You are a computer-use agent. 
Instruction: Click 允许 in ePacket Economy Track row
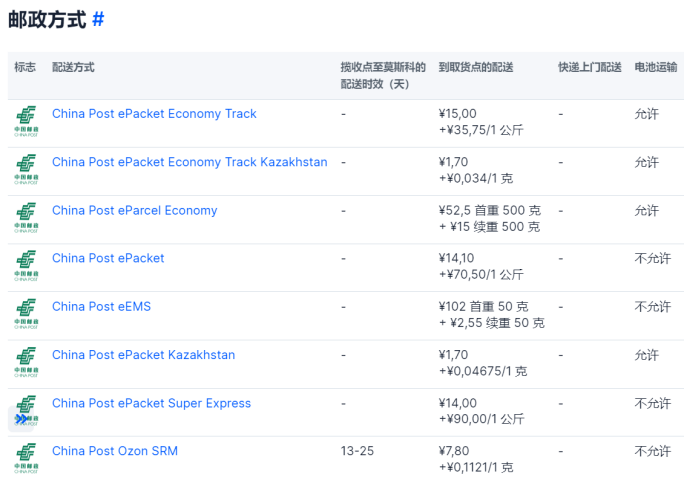coord(646,114)
